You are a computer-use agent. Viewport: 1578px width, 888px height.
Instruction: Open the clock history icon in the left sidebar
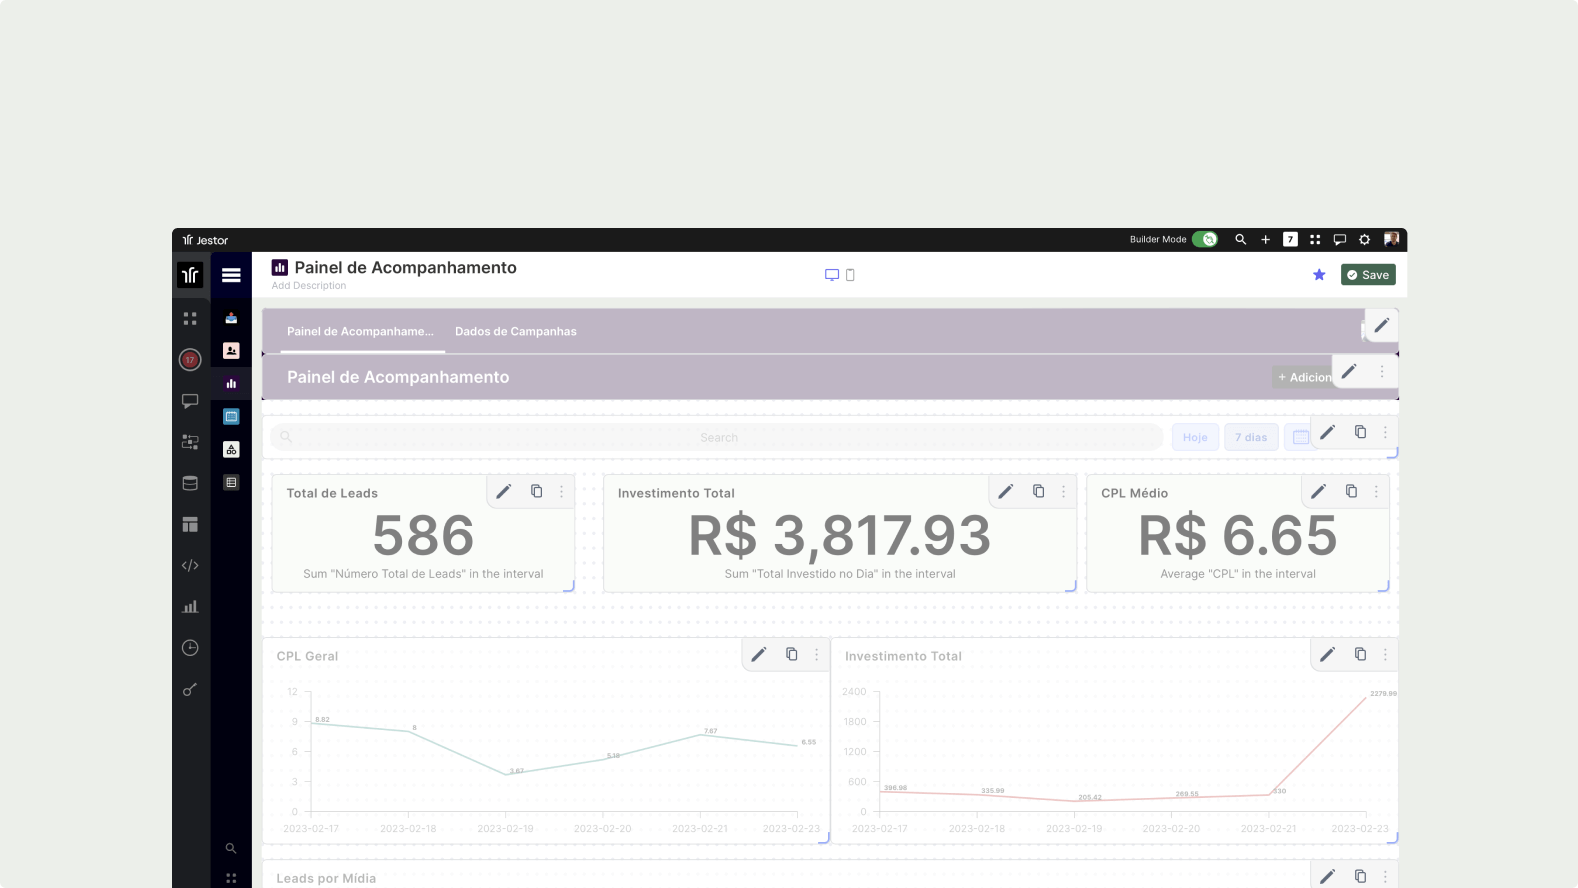[190, 648]
